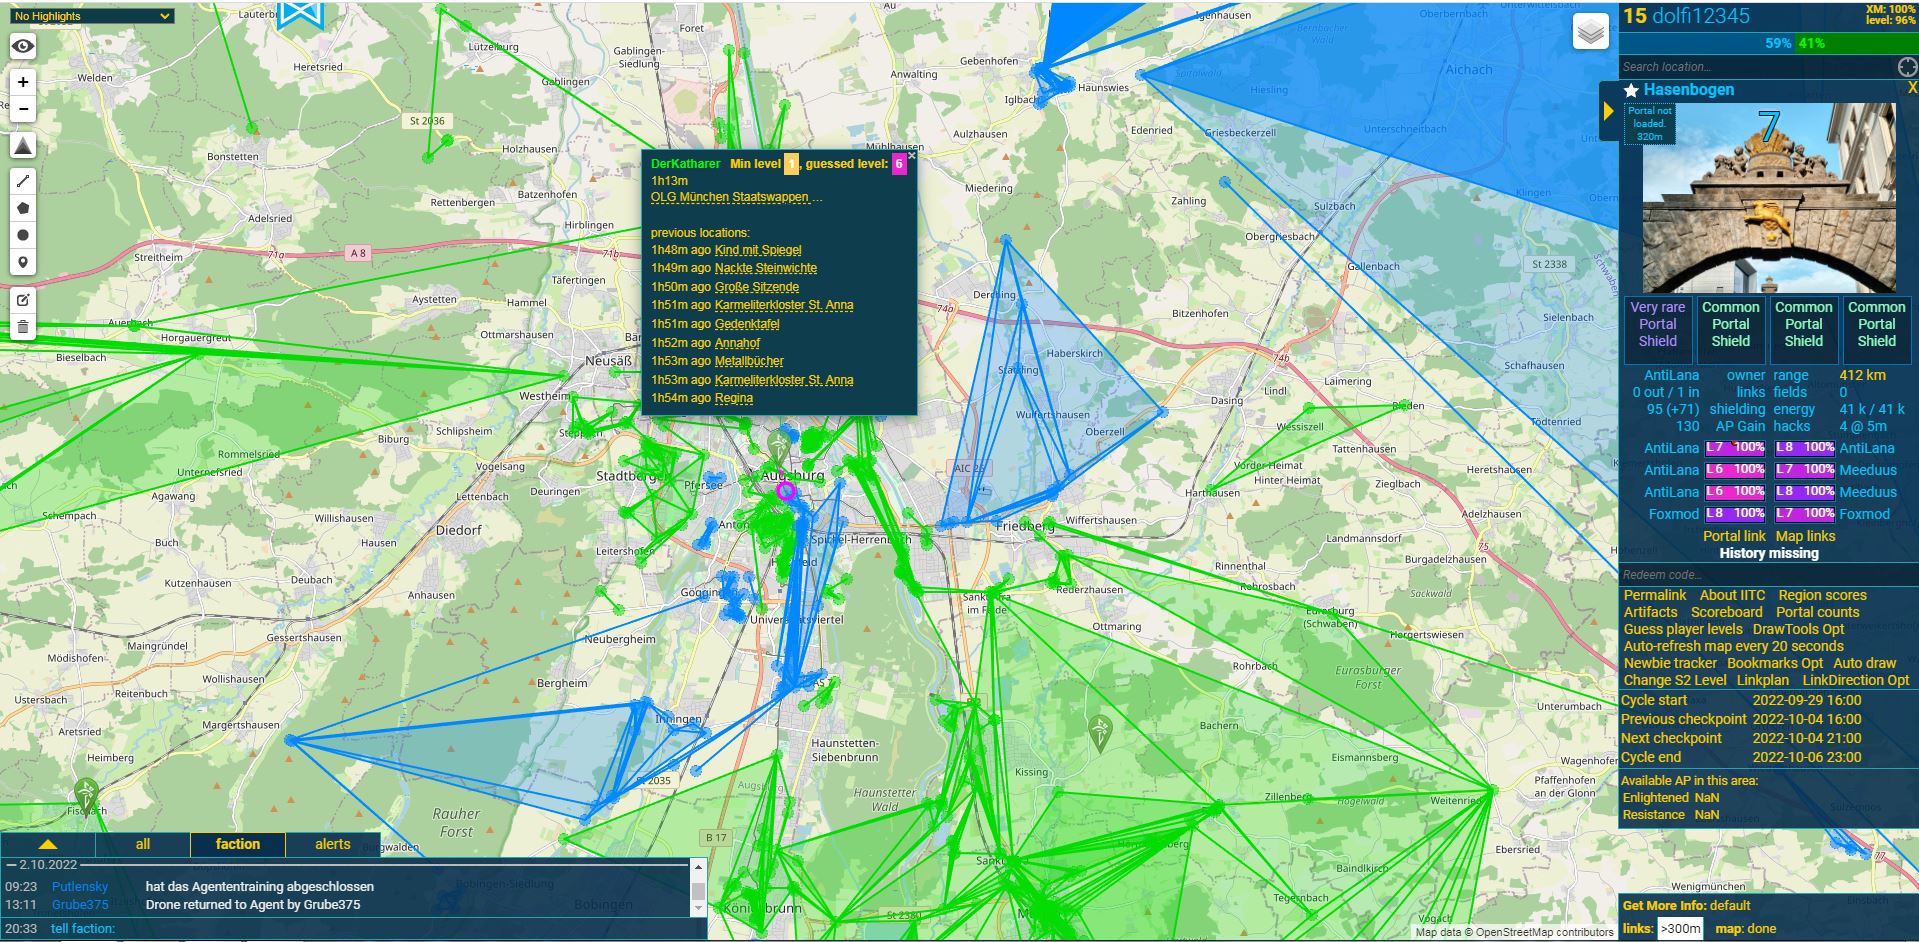This screenshot has width=1919, height=942.
Task: Click the Annahof location link
Action: tap(737, 343)
